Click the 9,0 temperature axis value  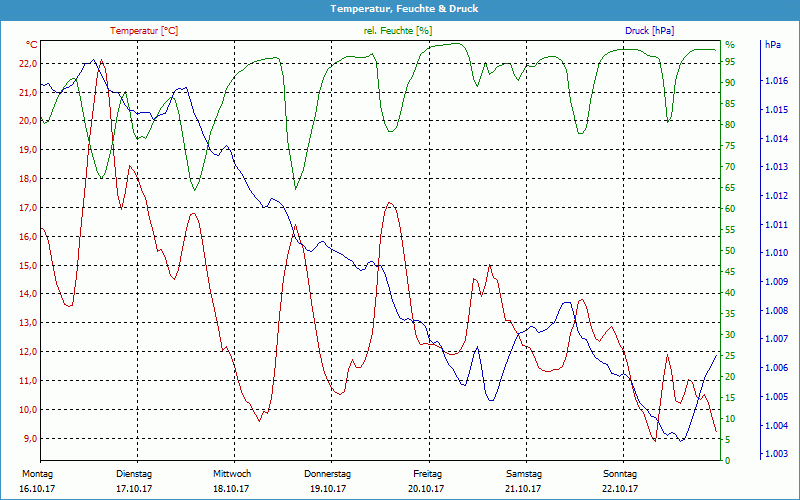point(30,439)
